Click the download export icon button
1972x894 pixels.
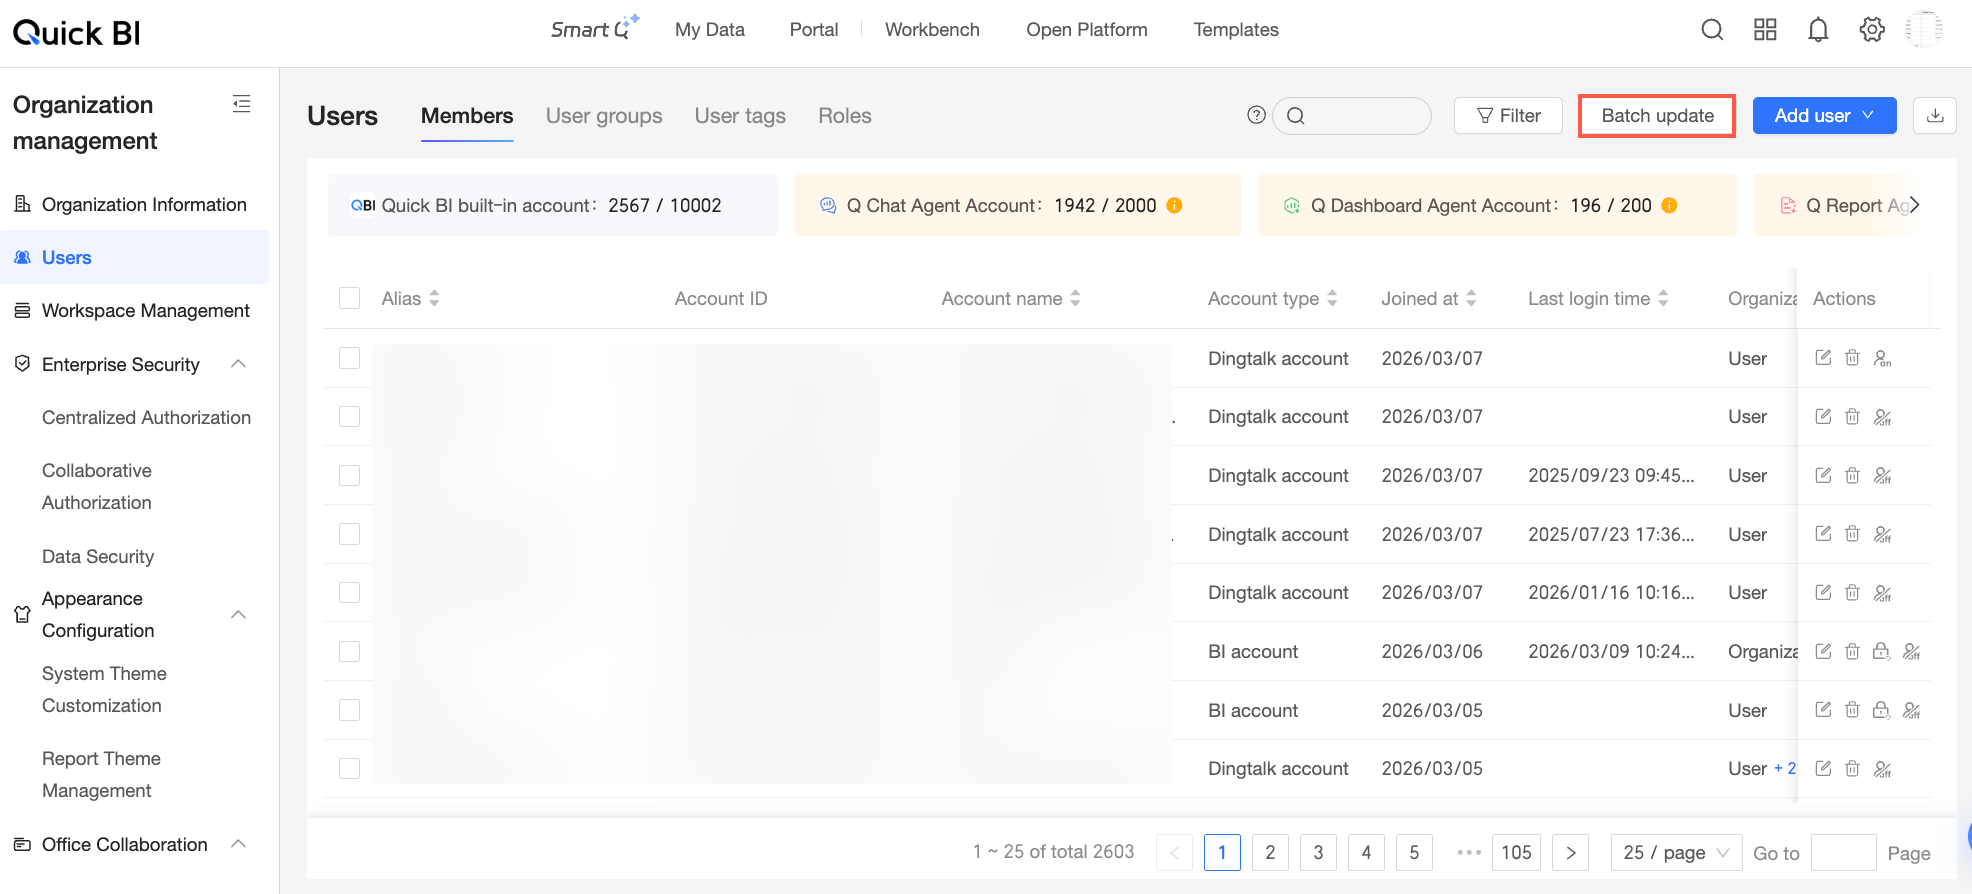pos(1935,116)
